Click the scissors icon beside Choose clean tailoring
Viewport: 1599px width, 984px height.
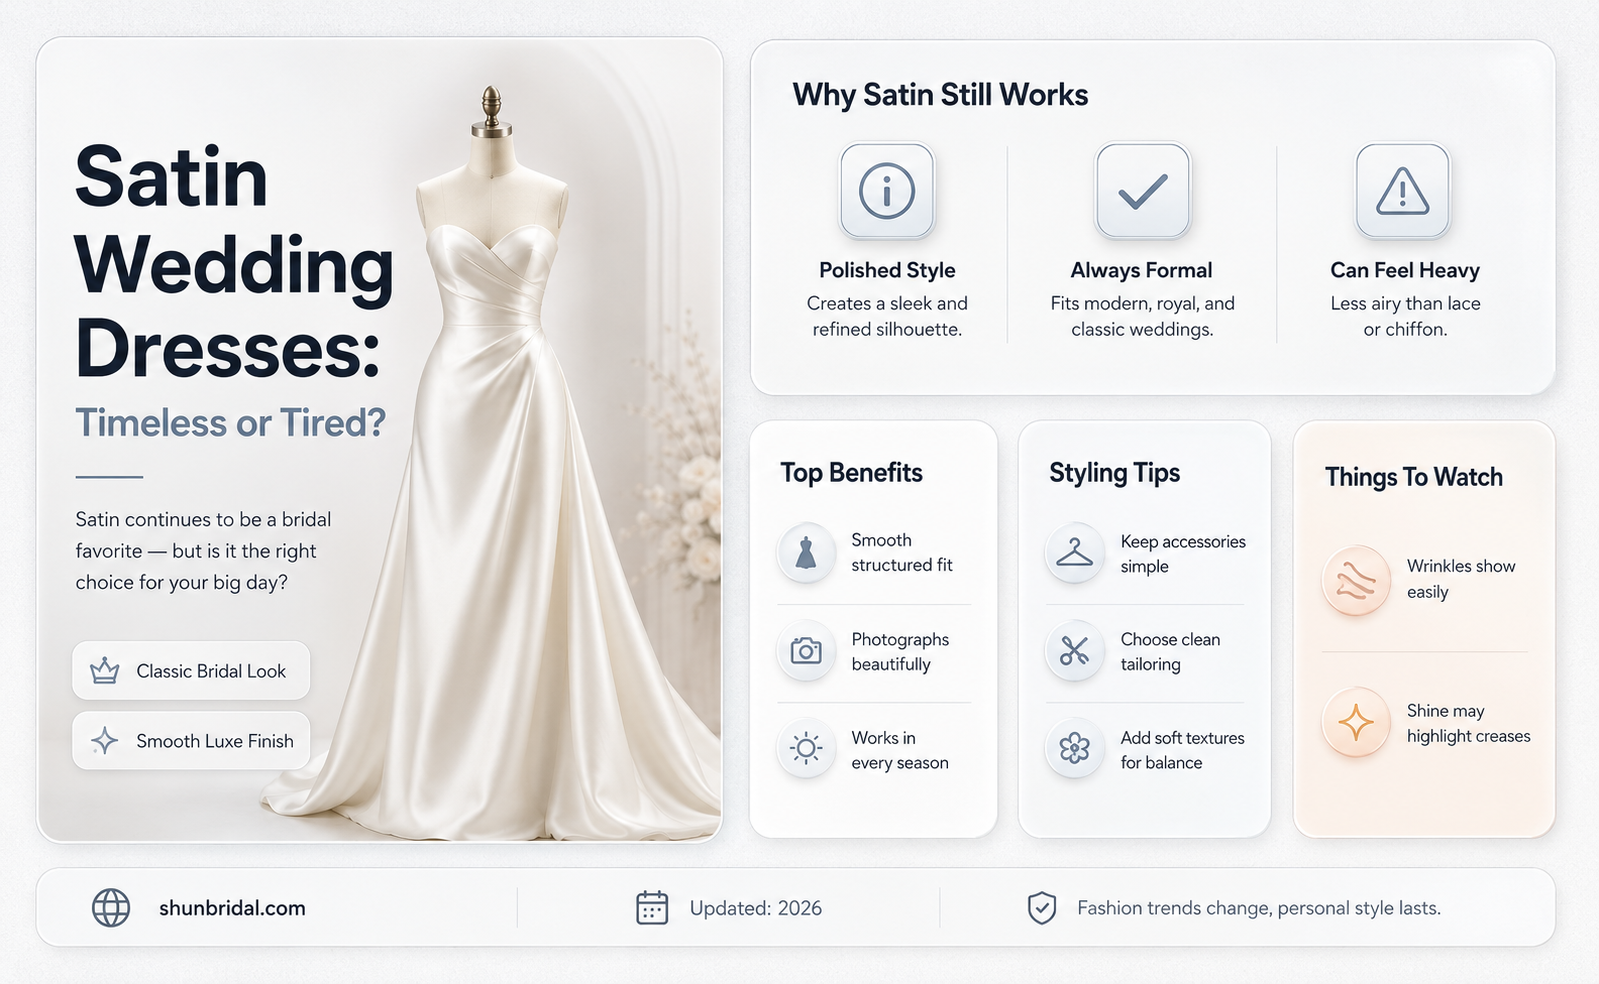(x=1074, y=652)
